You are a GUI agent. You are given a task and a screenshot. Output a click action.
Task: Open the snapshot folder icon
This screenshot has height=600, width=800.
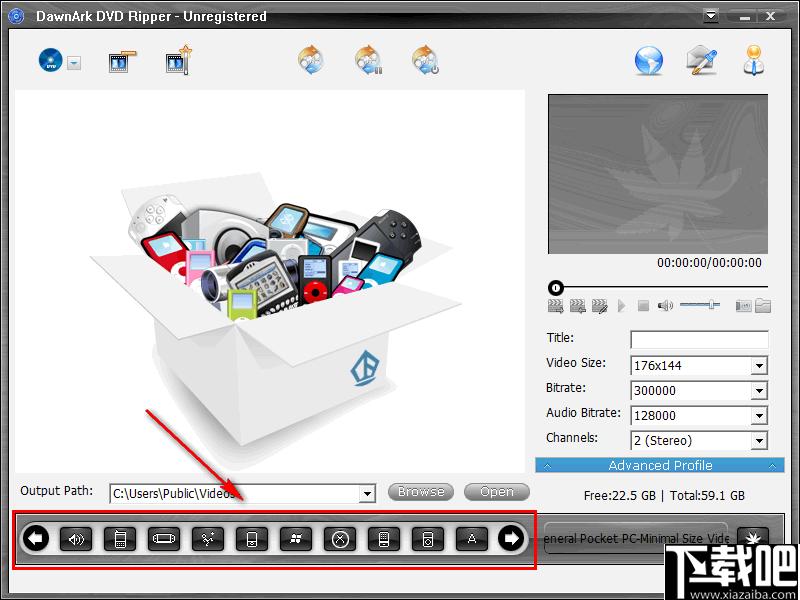pyautogui.click(x=763, y=305)
